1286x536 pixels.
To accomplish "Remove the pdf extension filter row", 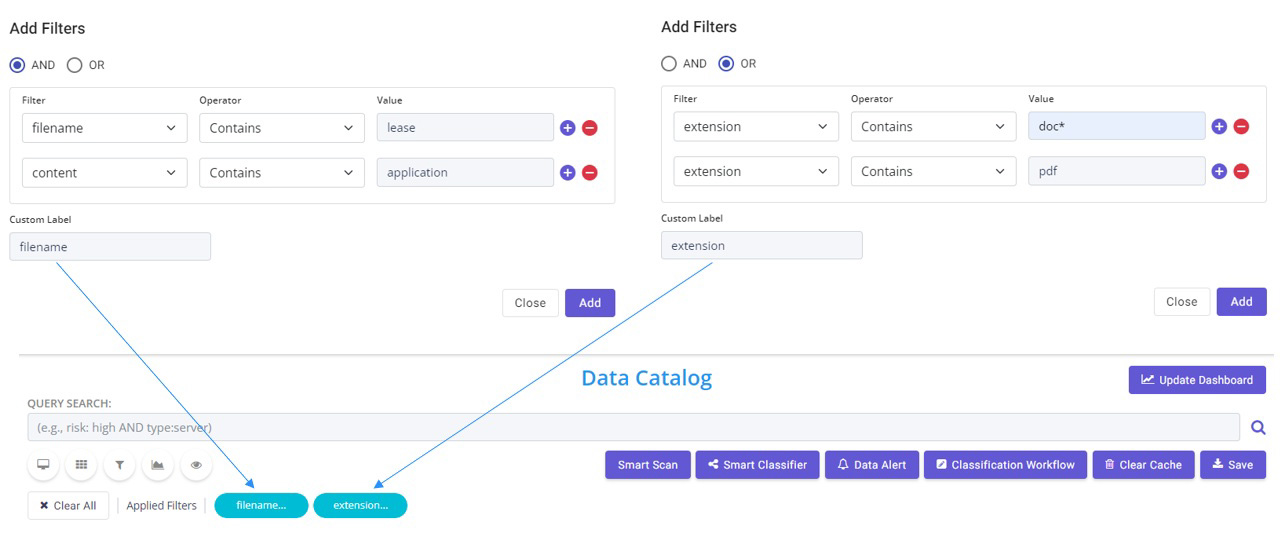I will click(1241, 171).
